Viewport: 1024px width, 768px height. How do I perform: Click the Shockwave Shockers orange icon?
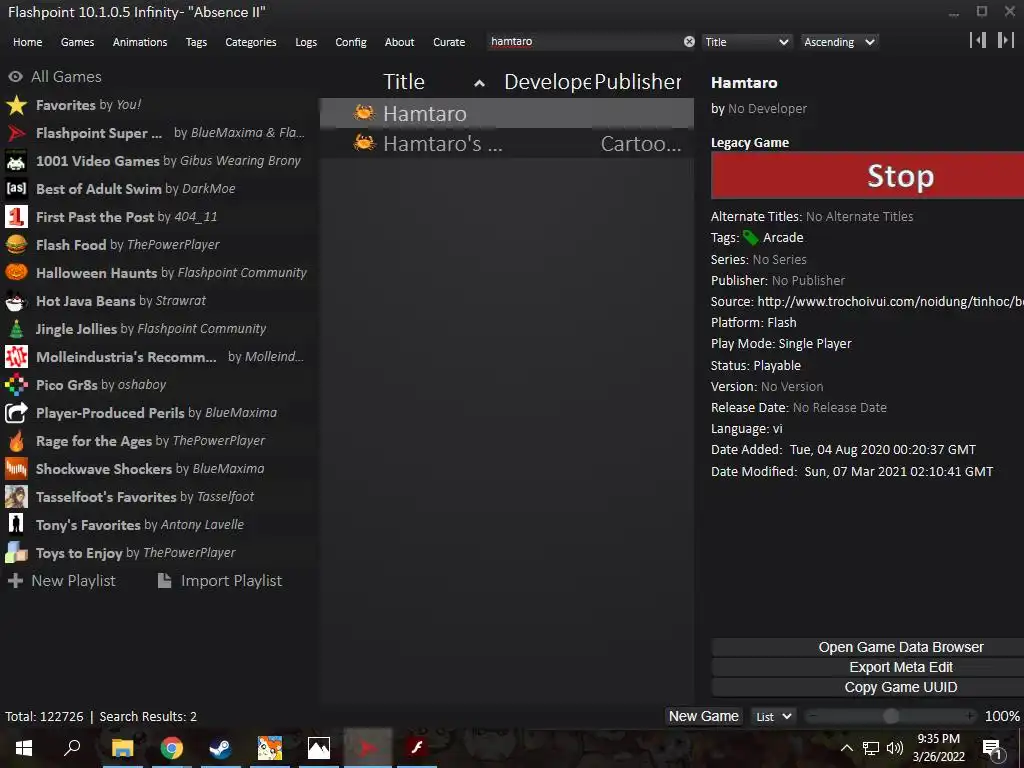pos(16,469)
